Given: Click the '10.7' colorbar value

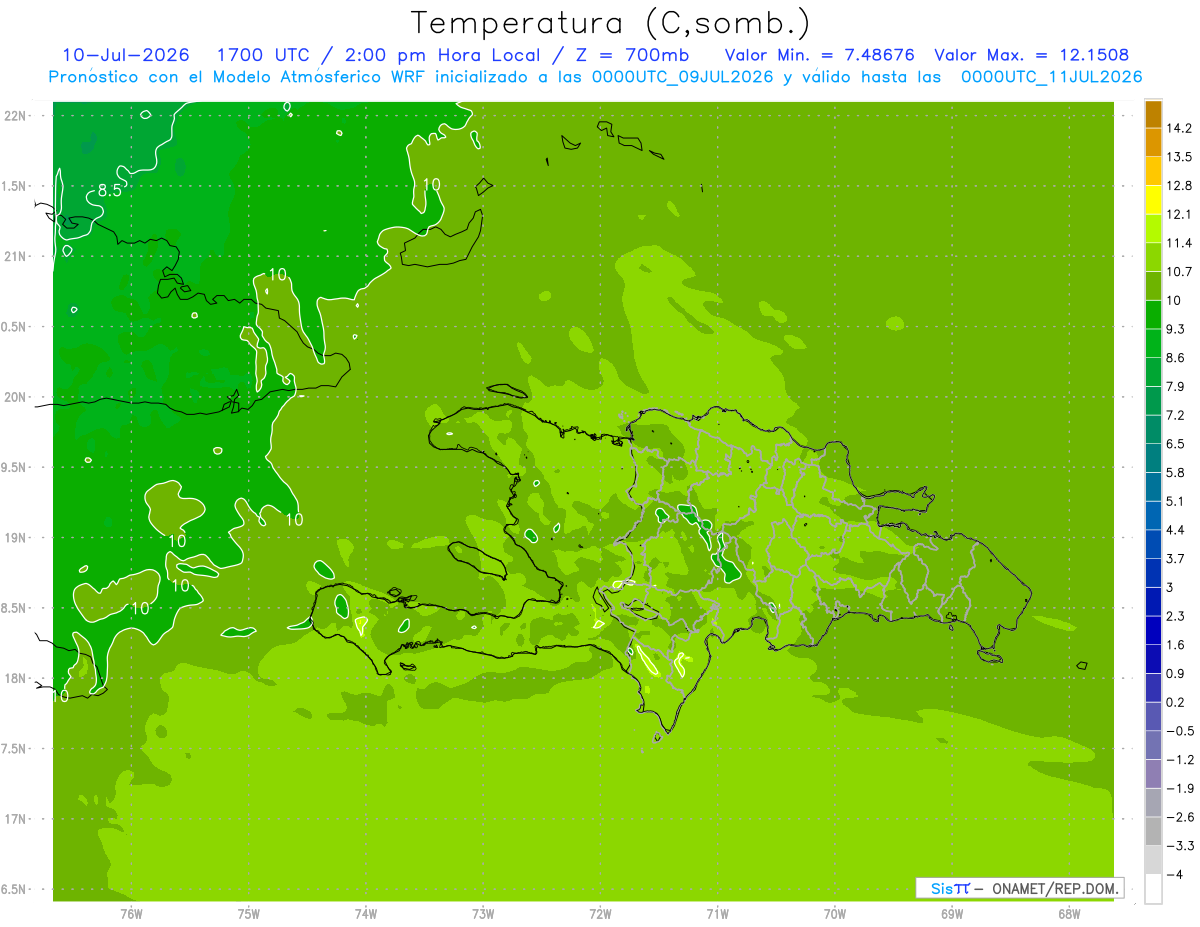Looking at the screenshot, I should pyautogui.click(x=1180, y=272).
